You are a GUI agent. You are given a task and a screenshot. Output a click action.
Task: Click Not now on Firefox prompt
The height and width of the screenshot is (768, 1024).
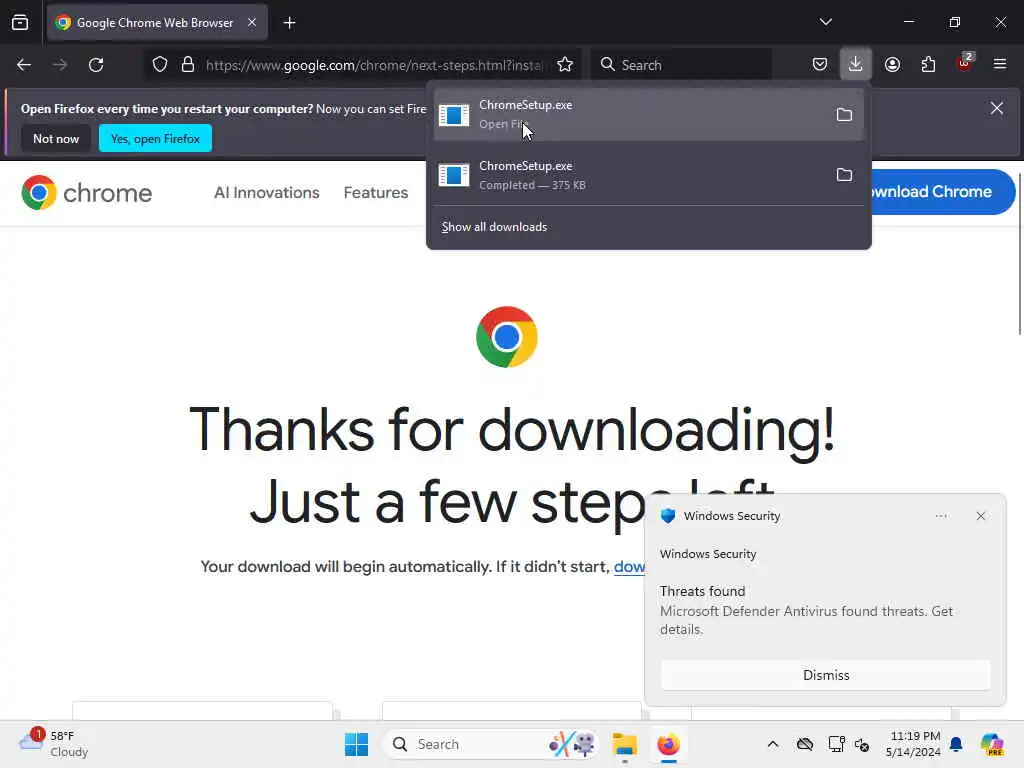point(56,138)
